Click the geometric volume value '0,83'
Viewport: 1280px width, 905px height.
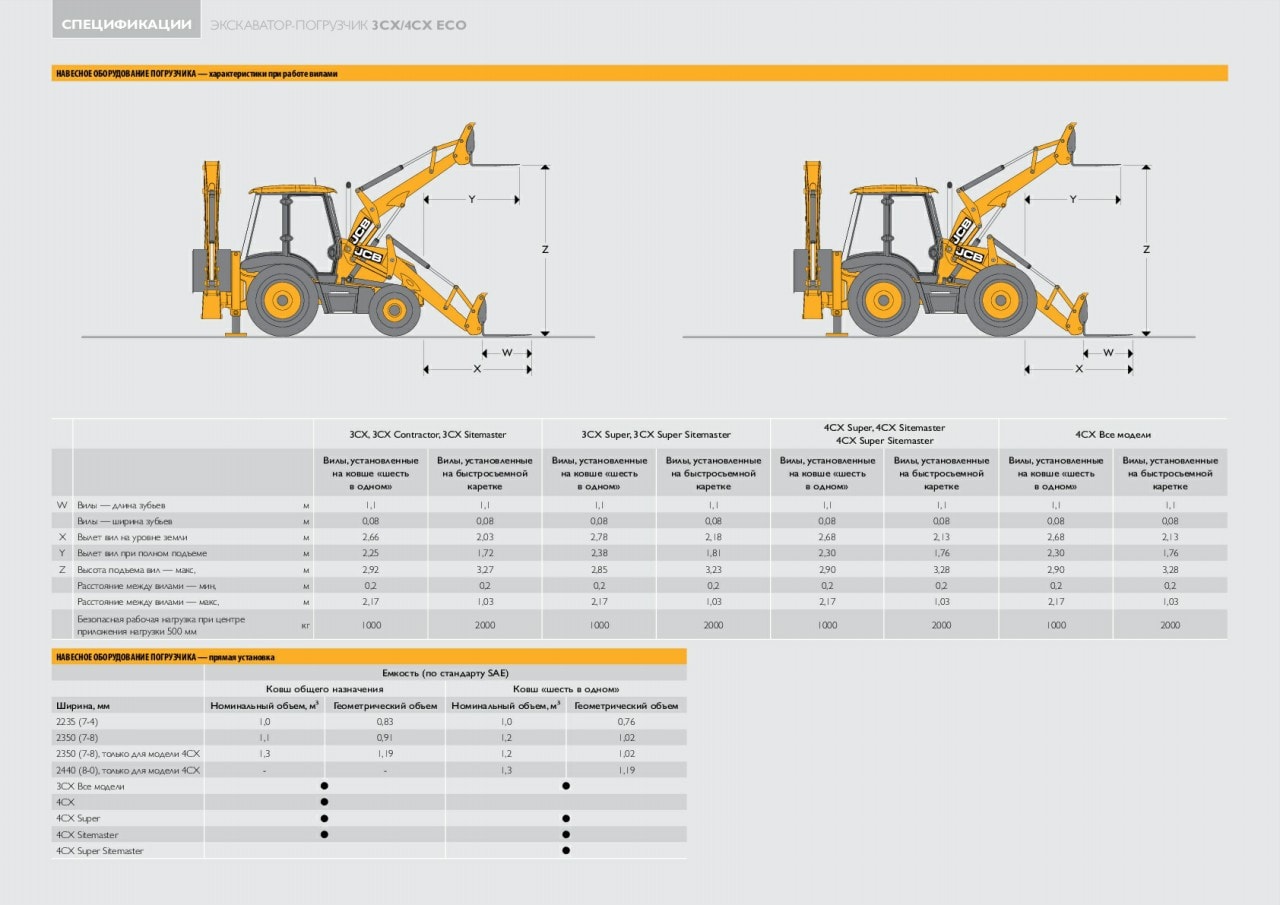tap(385, 722)
